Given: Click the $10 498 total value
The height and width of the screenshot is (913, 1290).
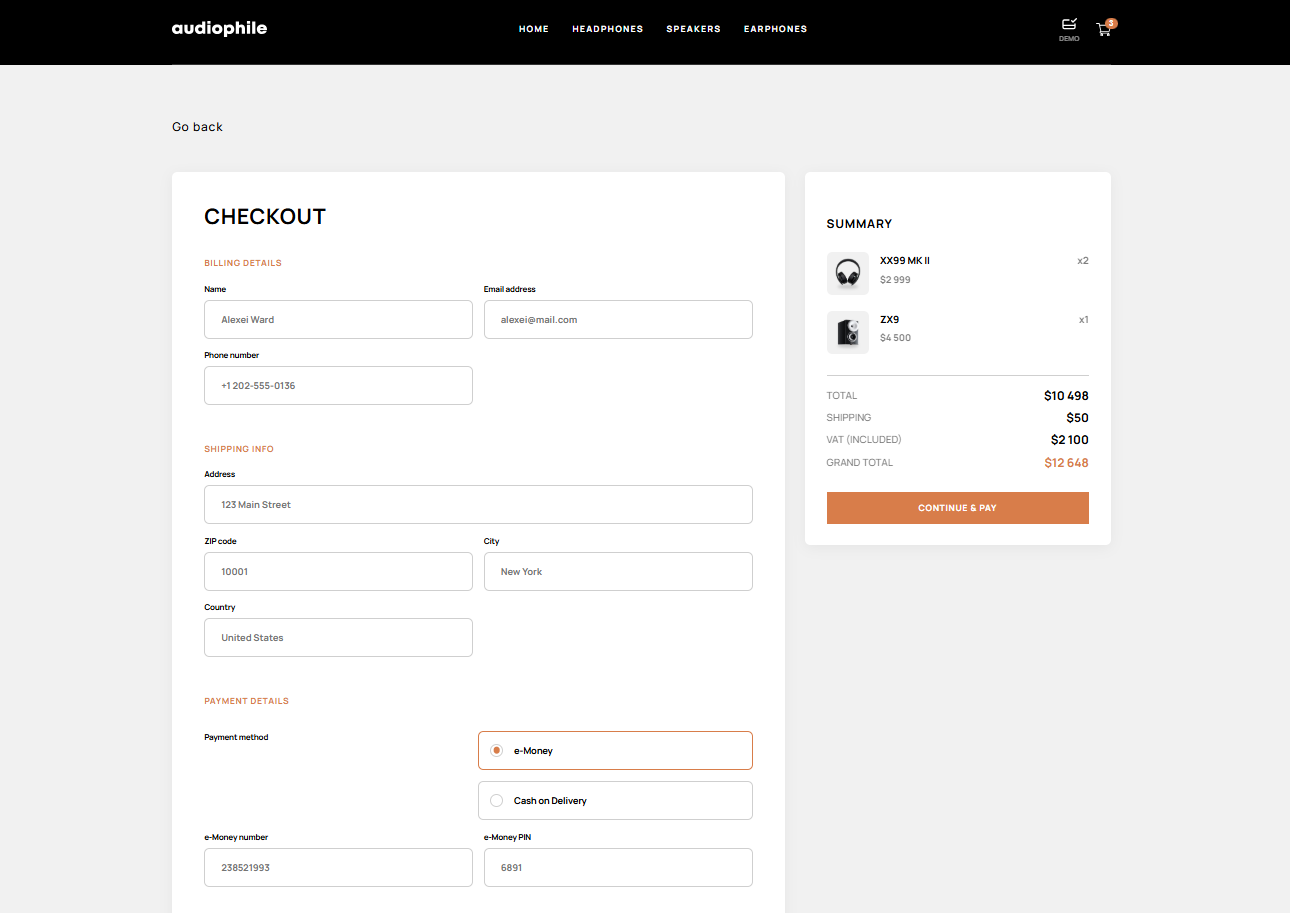Looking at the screenshot, I should [1066, 396].
